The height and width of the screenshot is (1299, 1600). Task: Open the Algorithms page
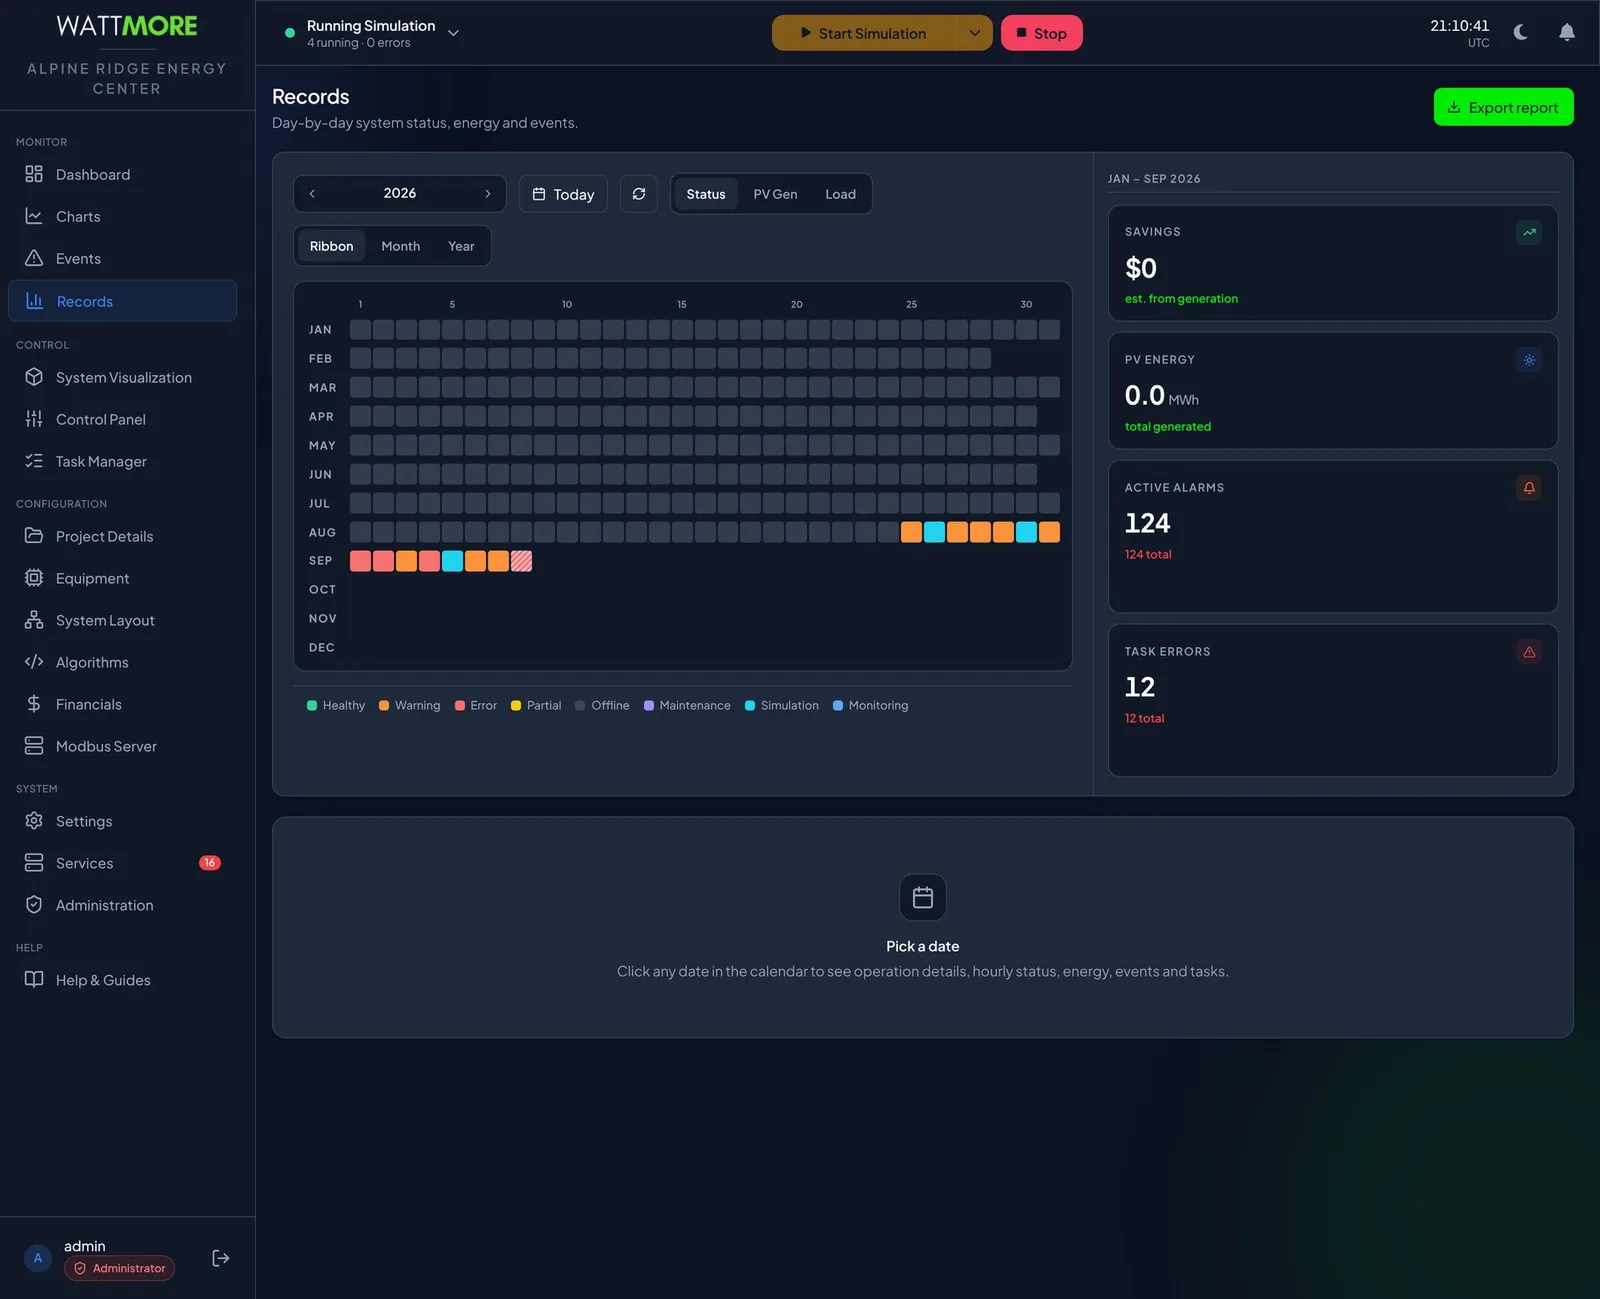tap(122, 662)
